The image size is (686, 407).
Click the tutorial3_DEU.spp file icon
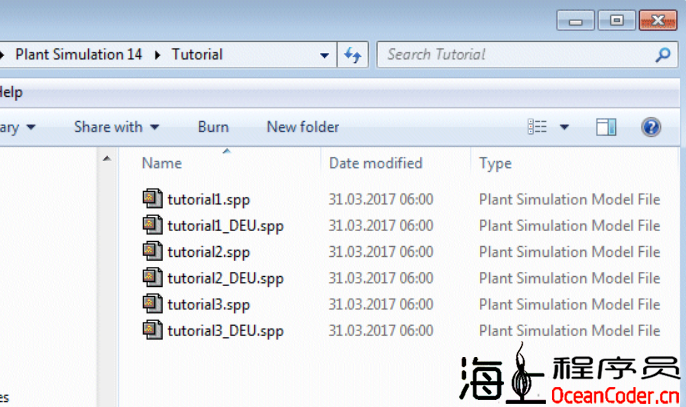[x=152, y=330]
